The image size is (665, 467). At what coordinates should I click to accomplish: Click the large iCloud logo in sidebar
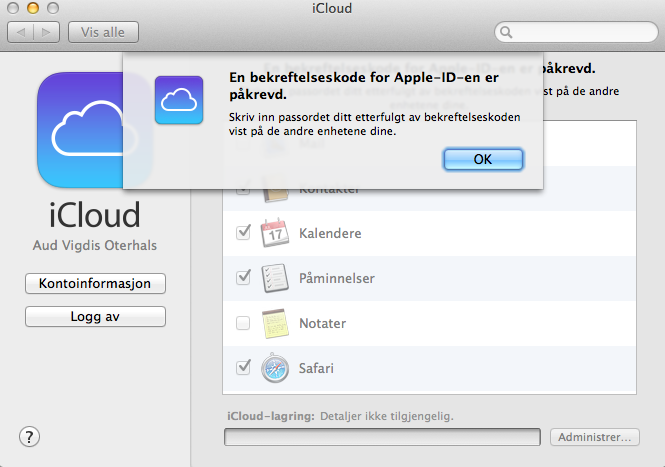coord(94,130)
